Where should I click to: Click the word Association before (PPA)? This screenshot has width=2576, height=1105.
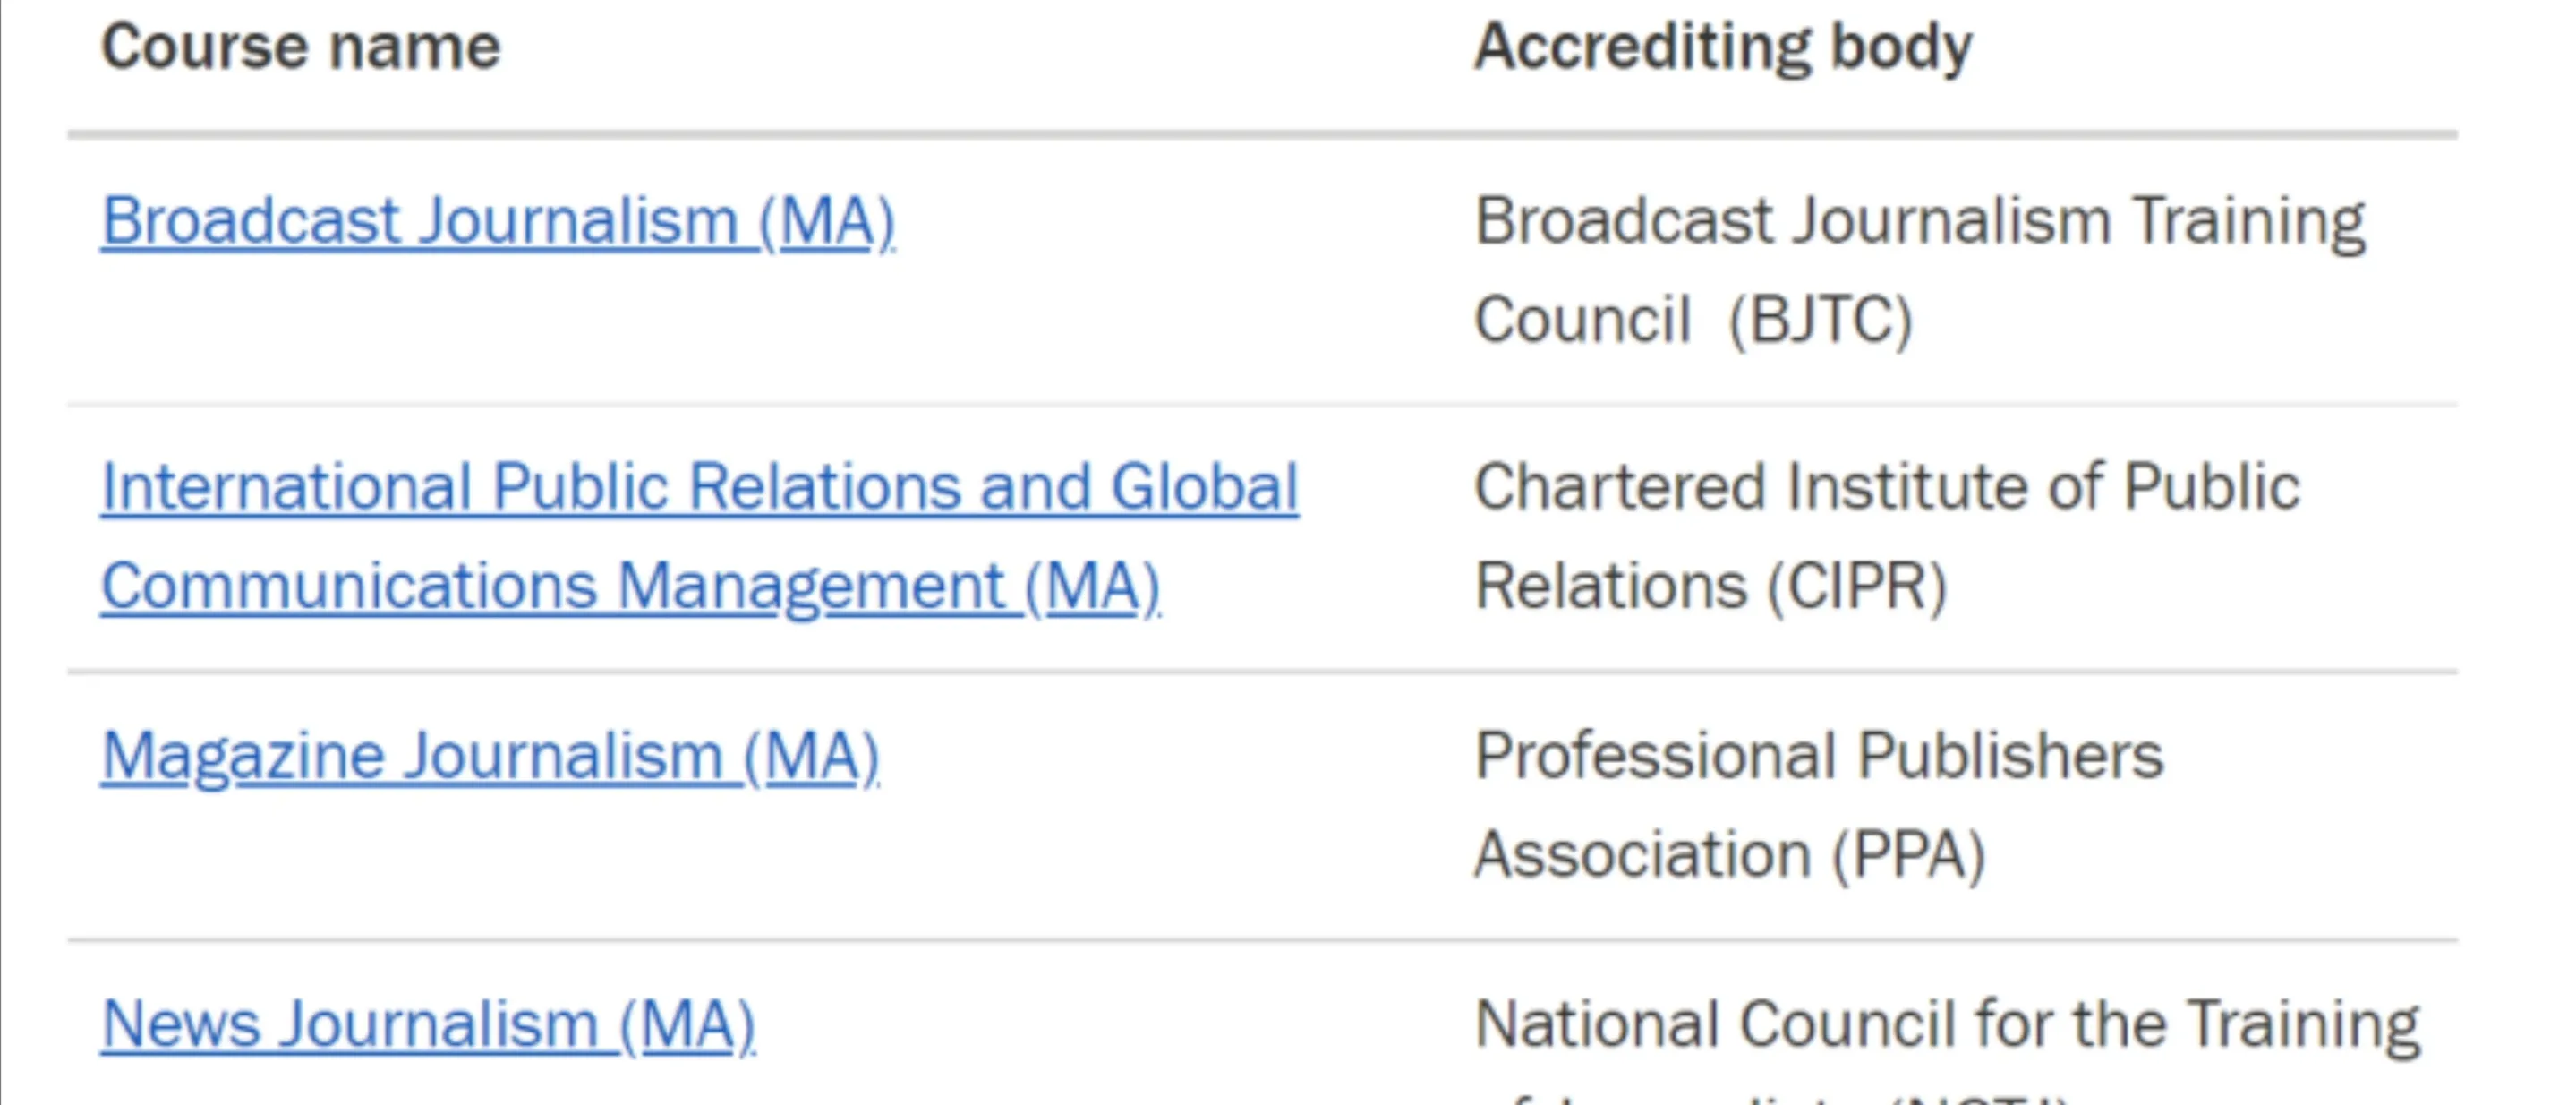[1642, 855]
